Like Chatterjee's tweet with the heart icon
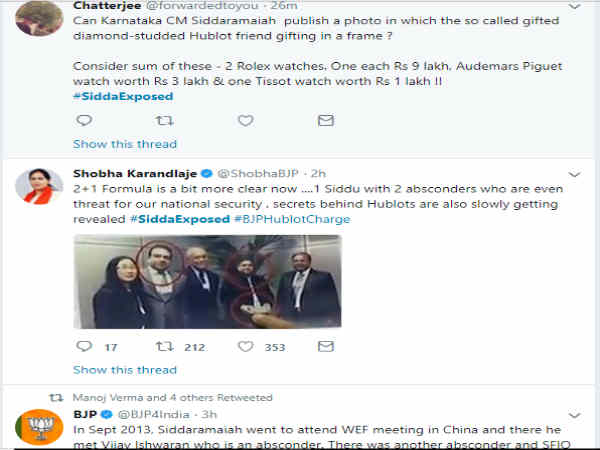Image resolution: width=600 pixels, height=450 pixels. point(244,120)
